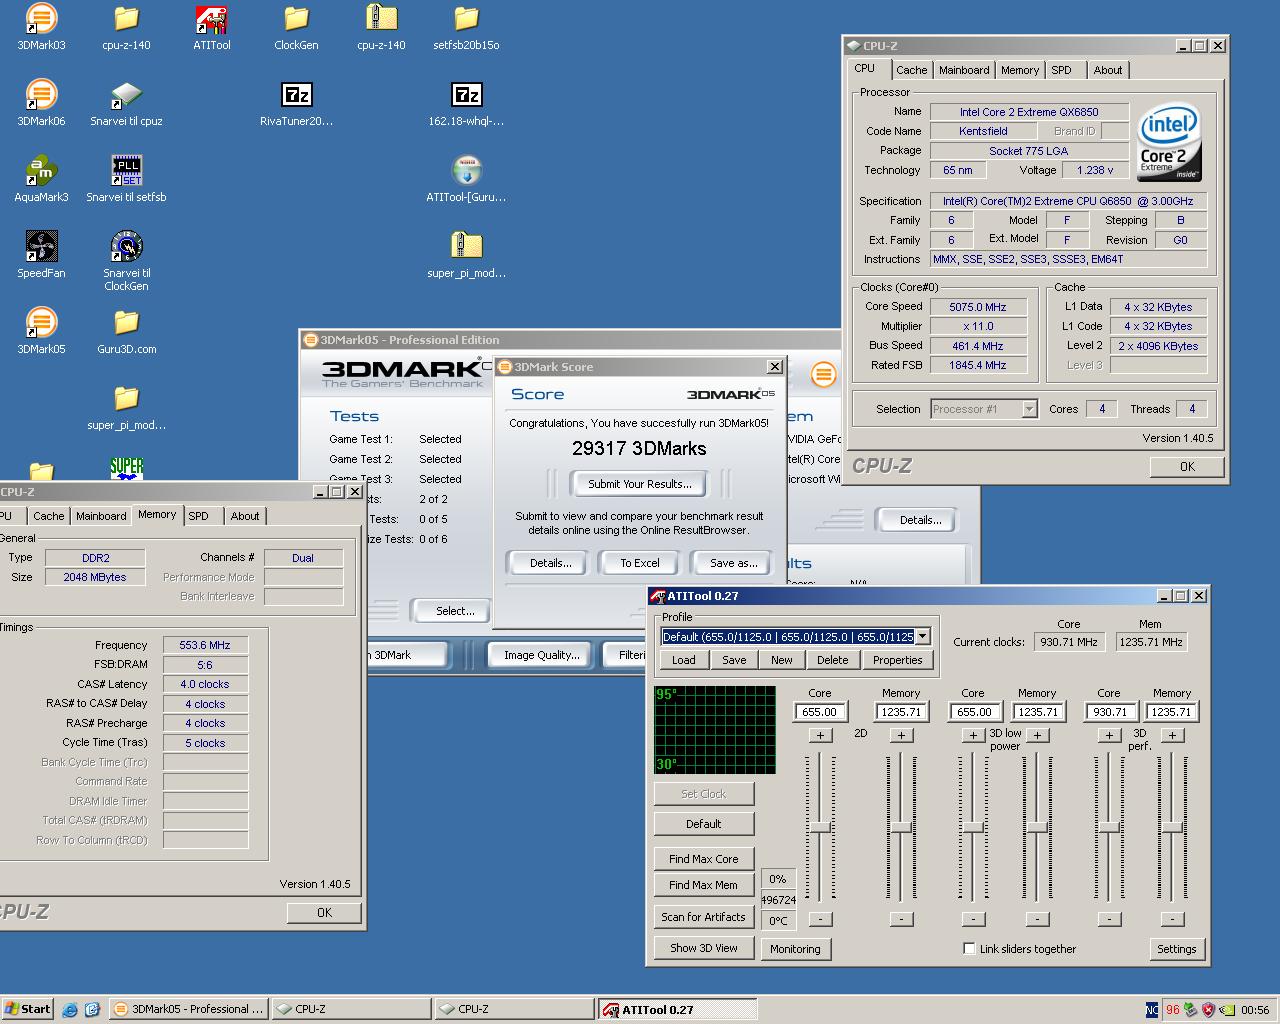This screenshot has height=1024, width=1280.
Task: Click the Internet Explorer quick launch icon
Action: point(70,1010)
